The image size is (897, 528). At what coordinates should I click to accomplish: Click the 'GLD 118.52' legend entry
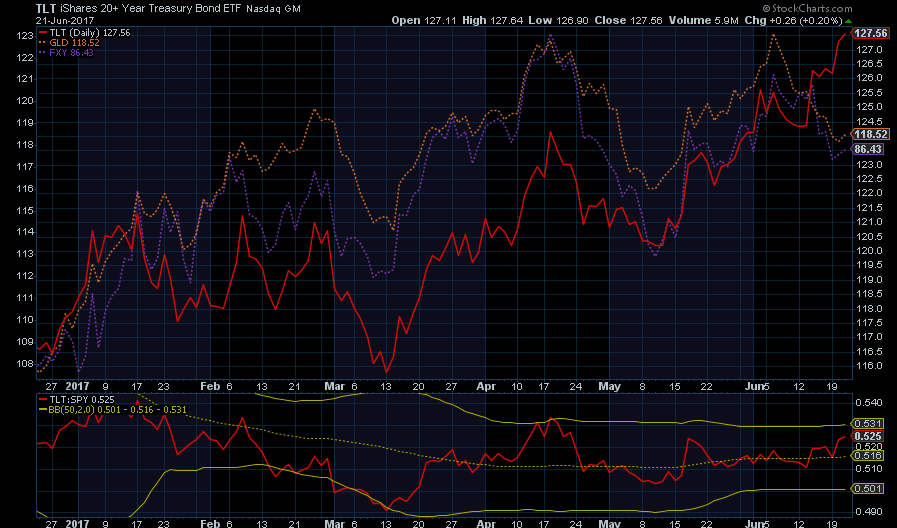click(x=74, y=42)
